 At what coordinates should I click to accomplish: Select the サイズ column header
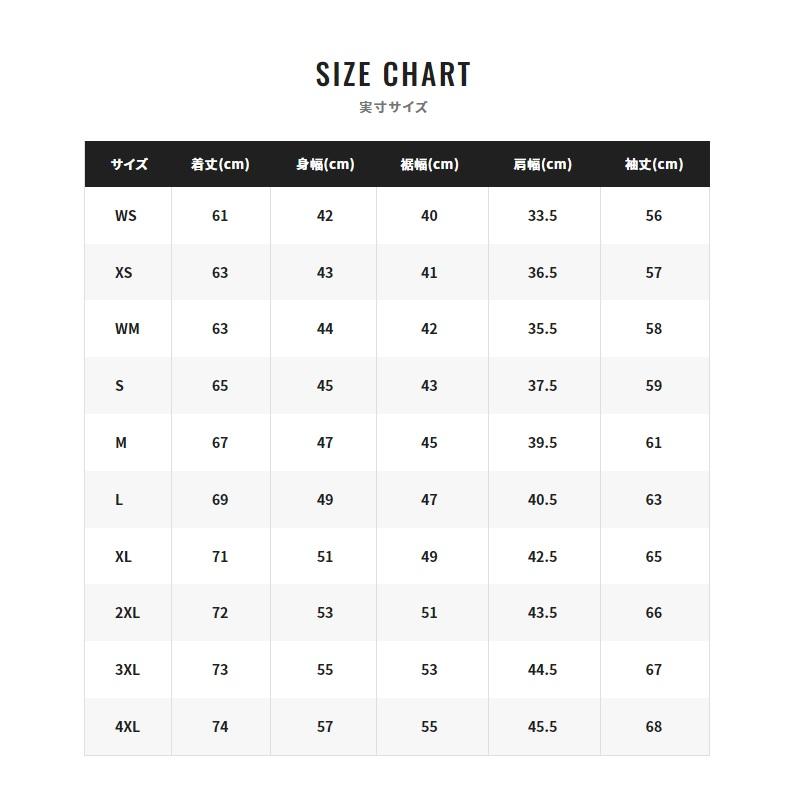click(129, 164)
